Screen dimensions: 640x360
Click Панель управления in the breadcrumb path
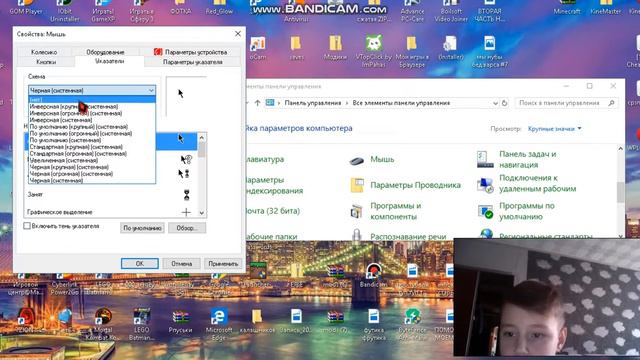point(313,103)
